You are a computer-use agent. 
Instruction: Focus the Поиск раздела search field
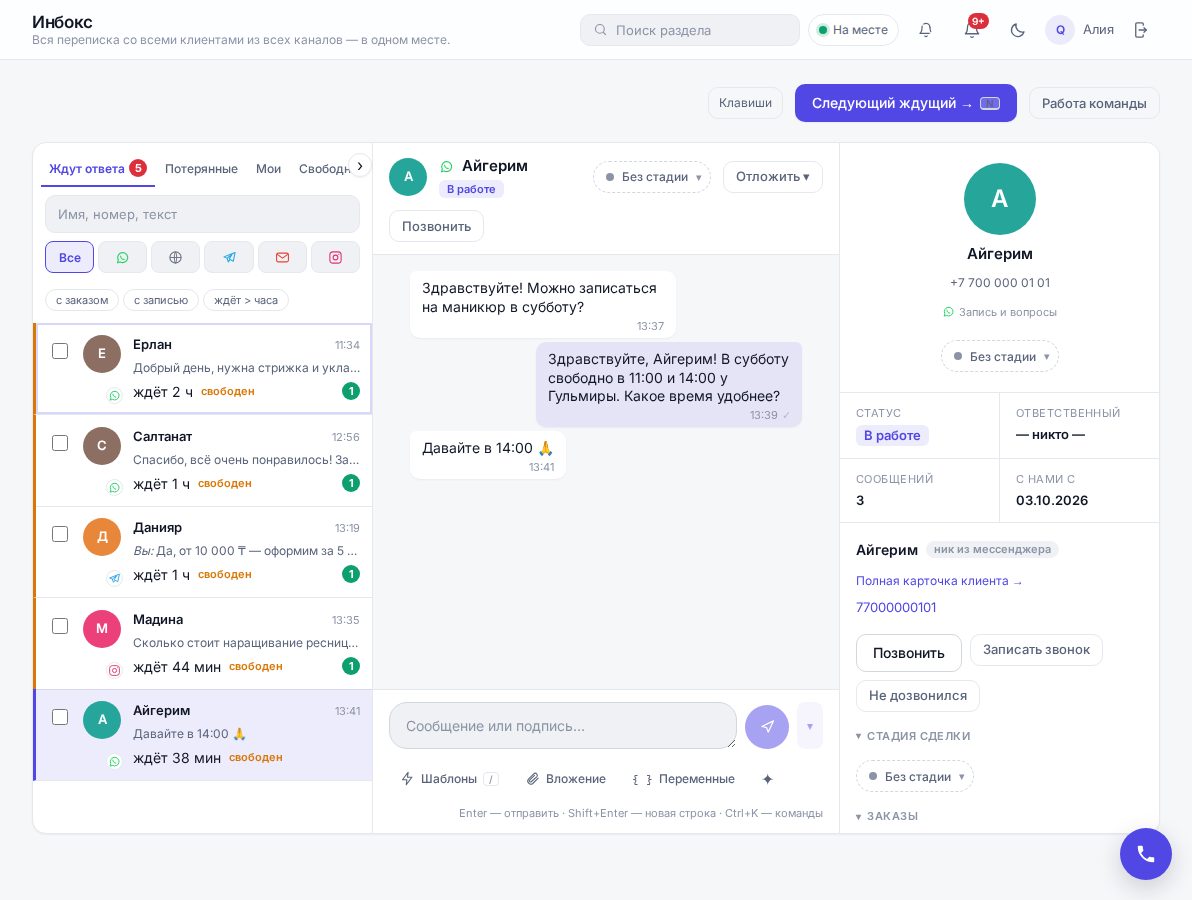tap(690, 30)
